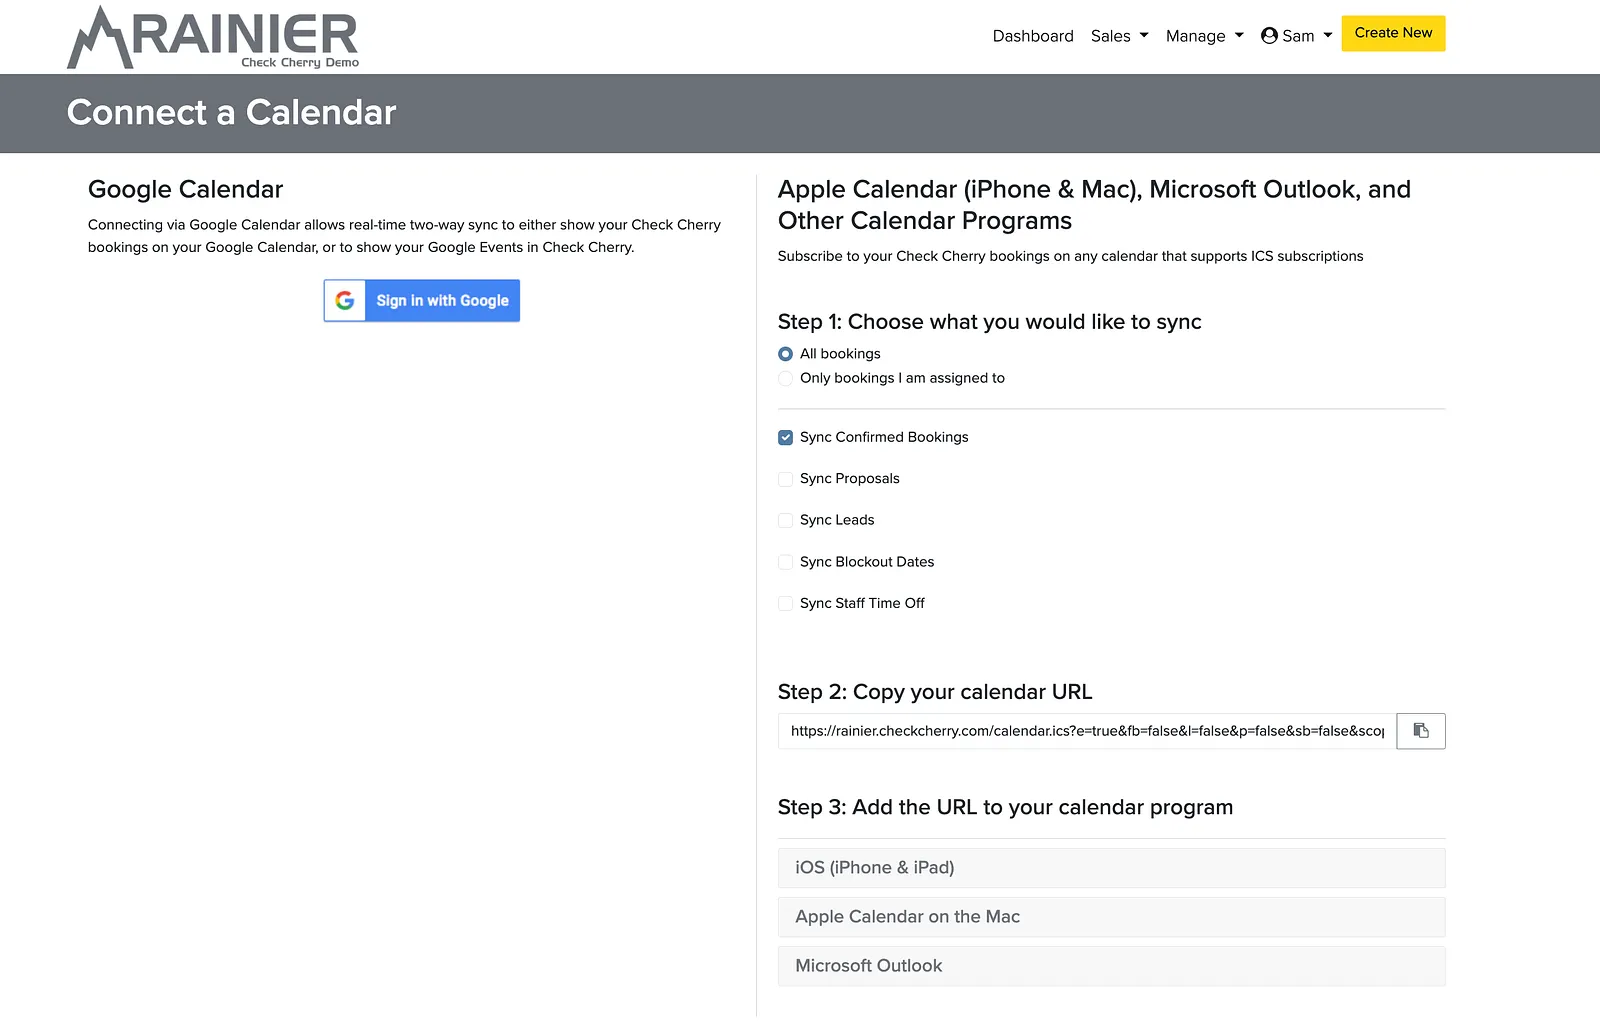Screen dimensions: 1600x1029
Task: Open the Manage dropdown menu
Action: pos(1204,36)
